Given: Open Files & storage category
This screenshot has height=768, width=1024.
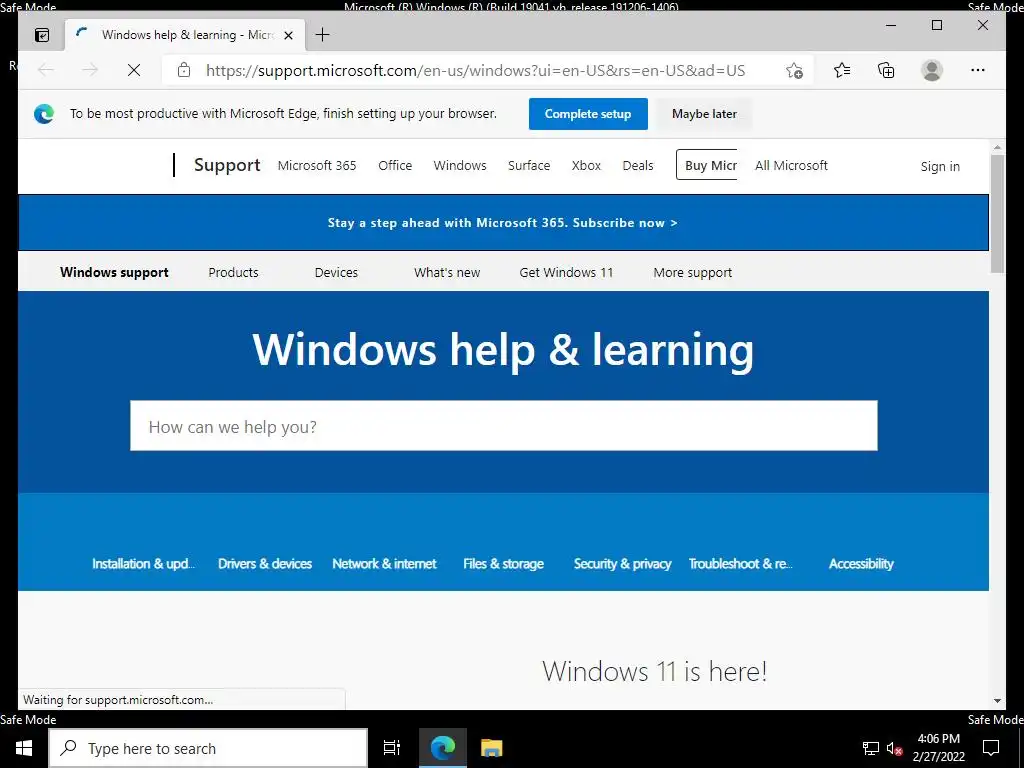Looking at the screenshot, I should pos(504,564).
